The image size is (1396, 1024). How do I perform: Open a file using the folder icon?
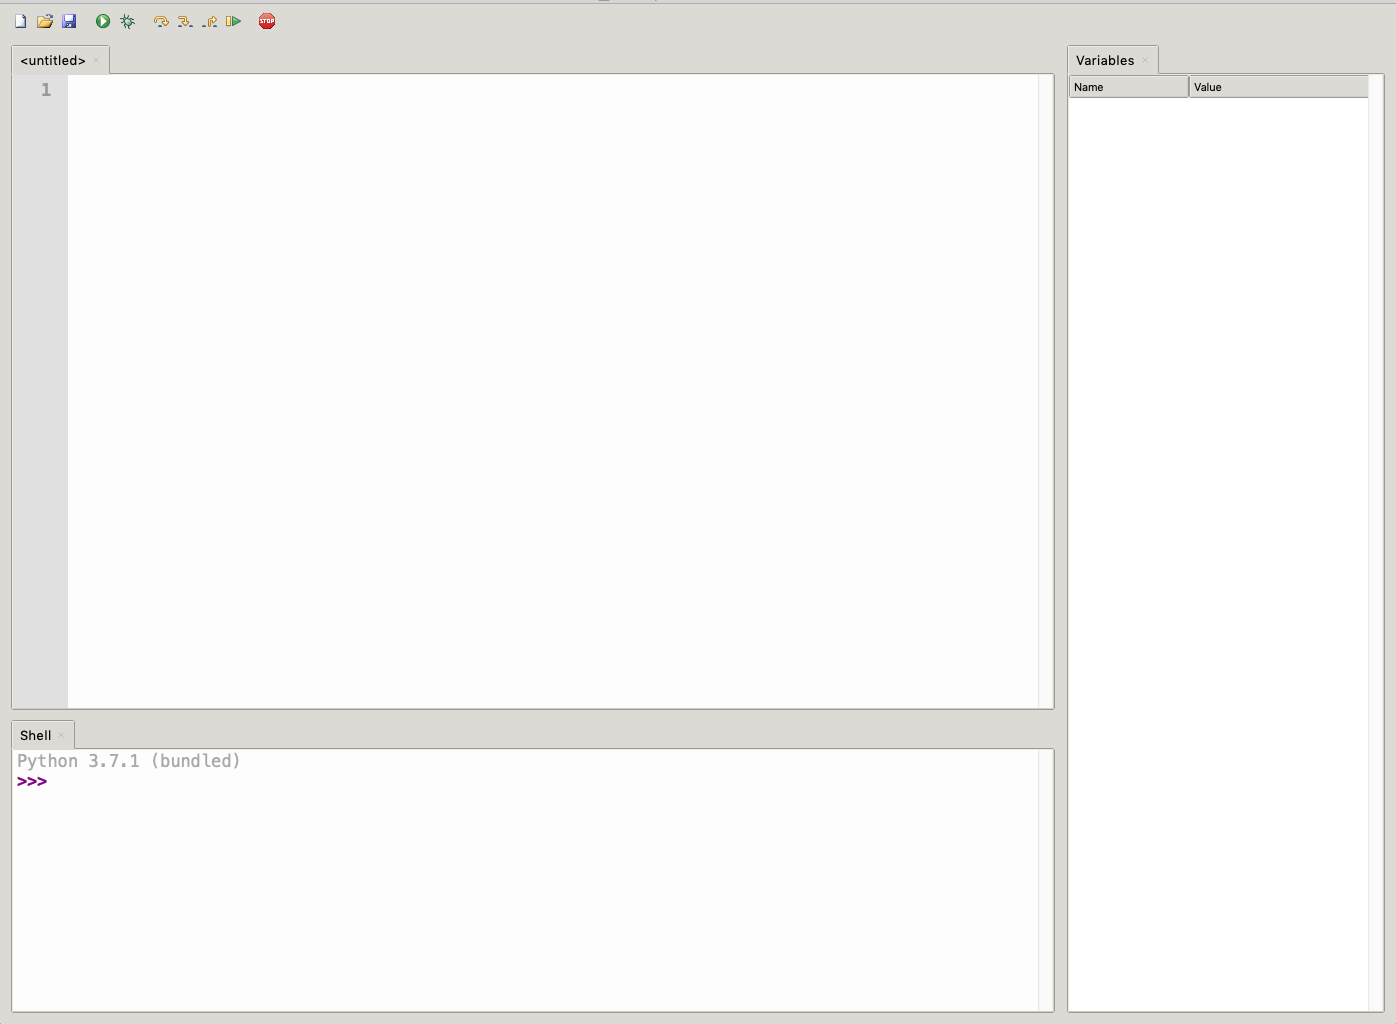click(x=45, y=21)
